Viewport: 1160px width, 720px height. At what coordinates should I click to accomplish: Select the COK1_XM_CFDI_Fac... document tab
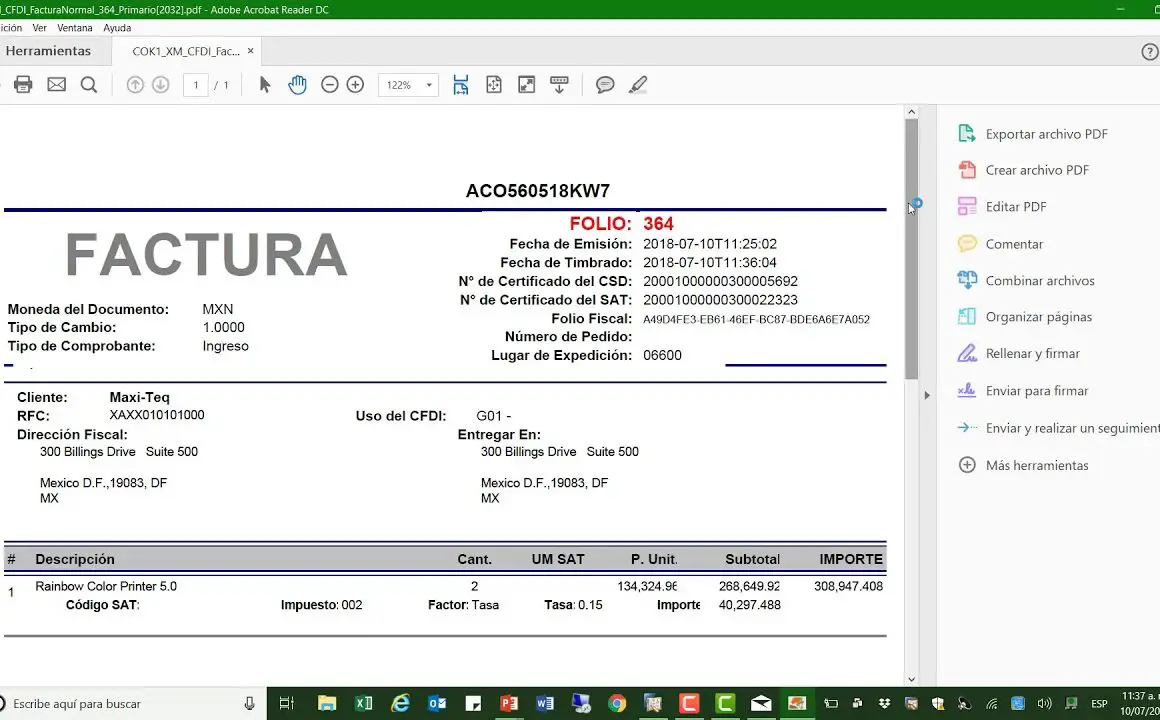point(186,51)
